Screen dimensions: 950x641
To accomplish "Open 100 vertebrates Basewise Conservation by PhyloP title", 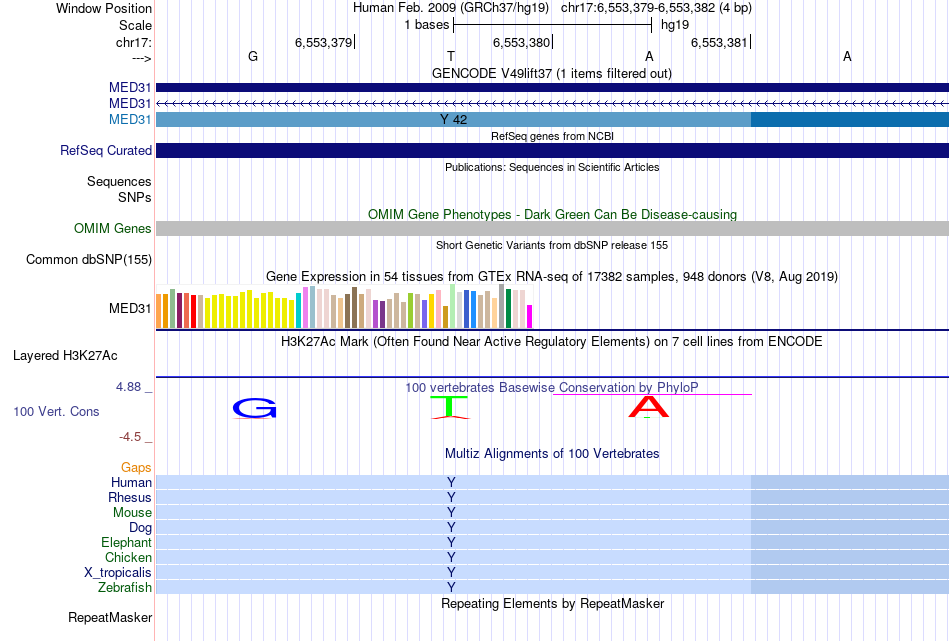I will 552,387.
